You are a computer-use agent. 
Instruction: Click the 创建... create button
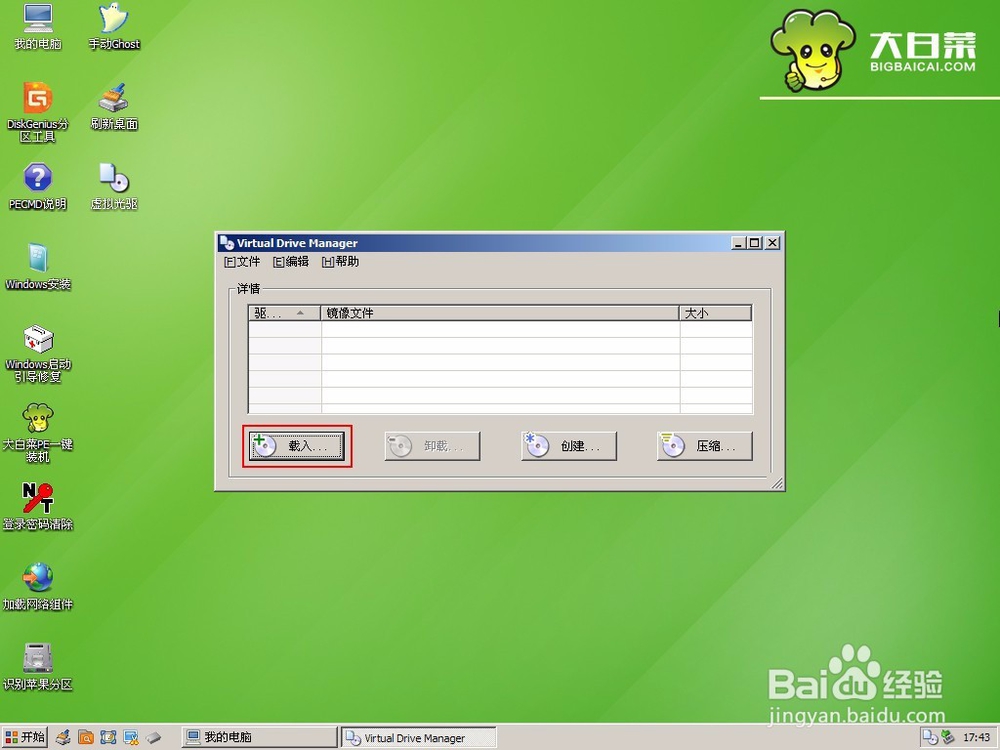coord(569,446)
